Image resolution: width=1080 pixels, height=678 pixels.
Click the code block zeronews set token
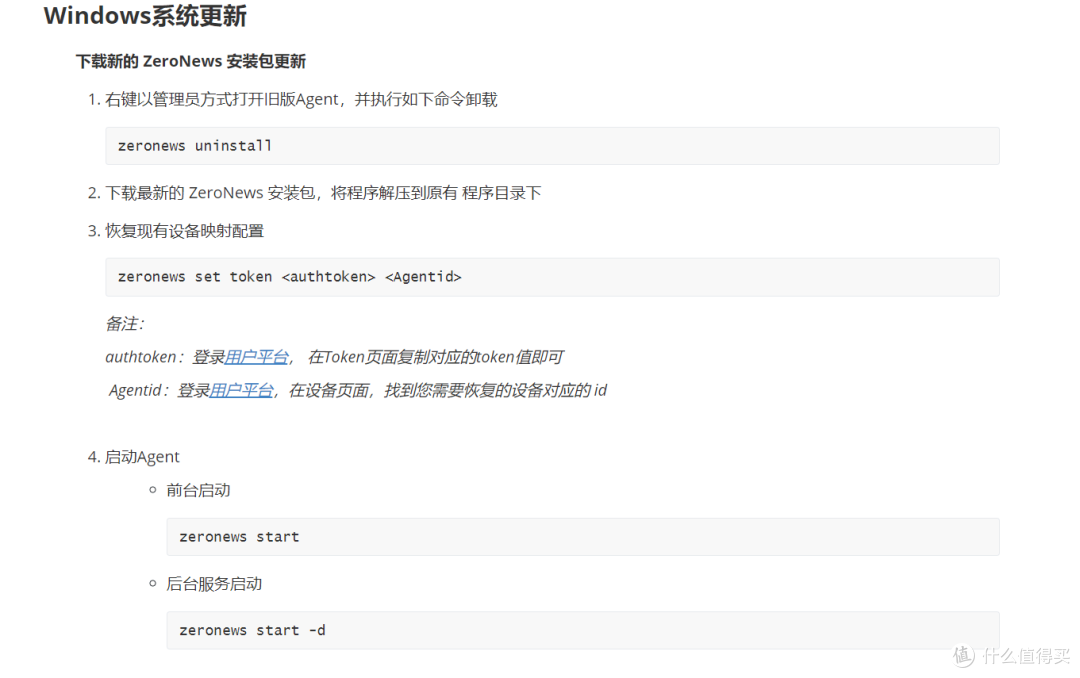pyautogui.click(x=552, y=277)
